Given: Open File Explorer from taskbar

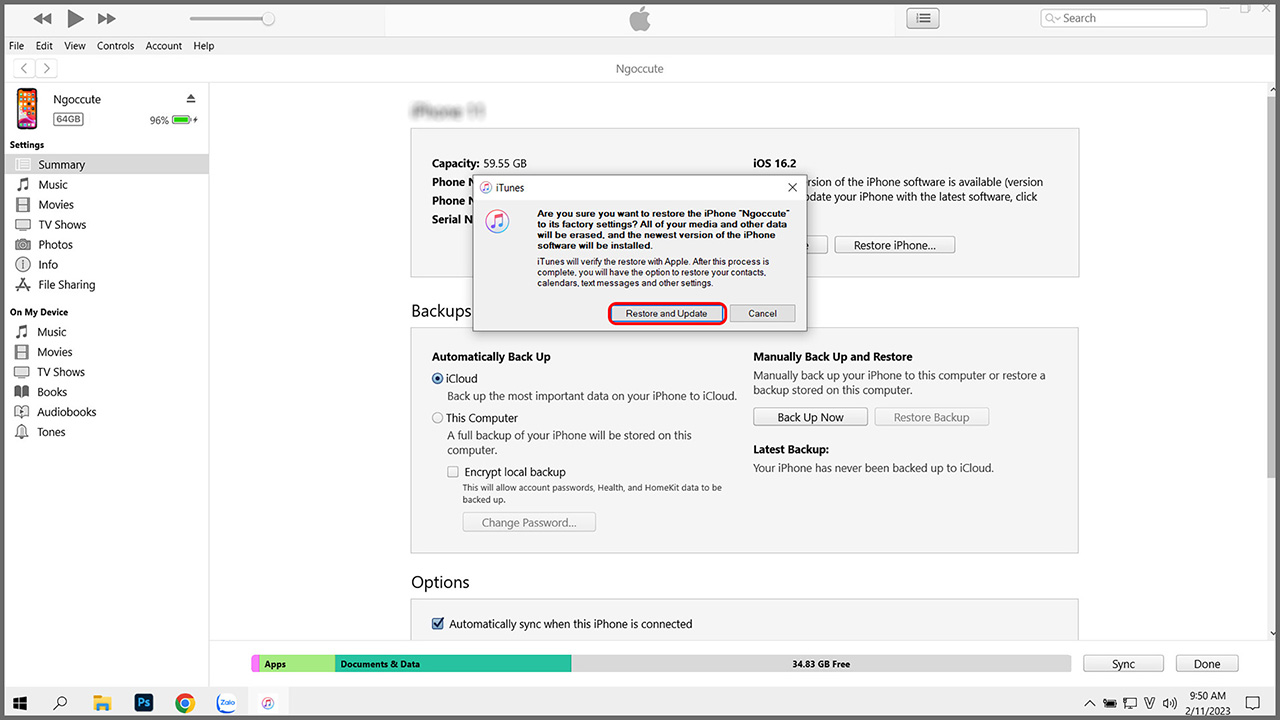Looking at the screenshot, I should (101, 703).
